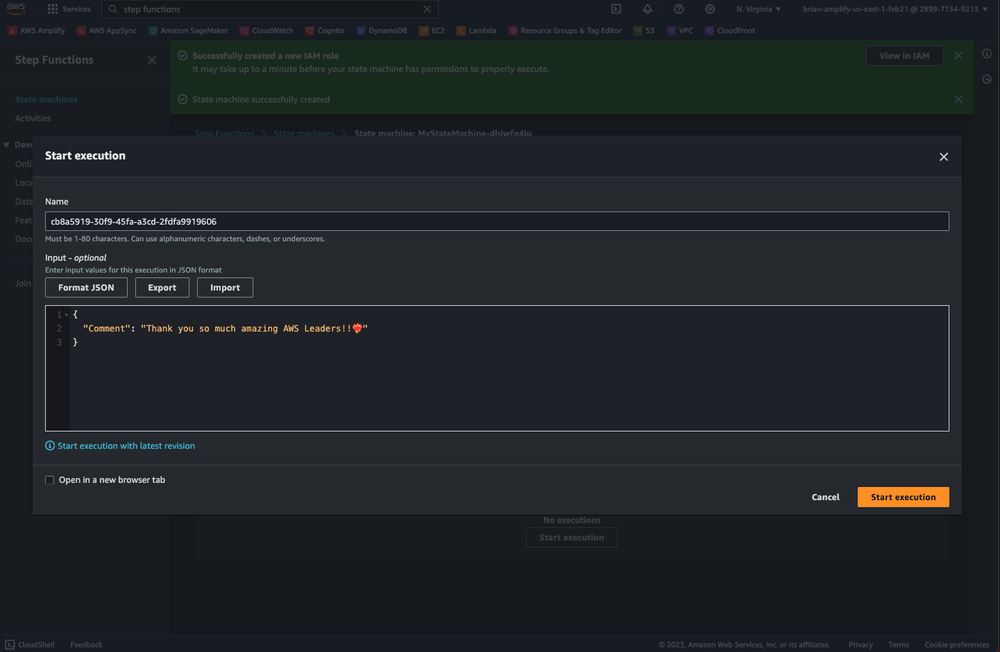Open Cognito favorite shortcut
Image resolution: width=1000 pixels, height=652 pixels.
(325, 31)
